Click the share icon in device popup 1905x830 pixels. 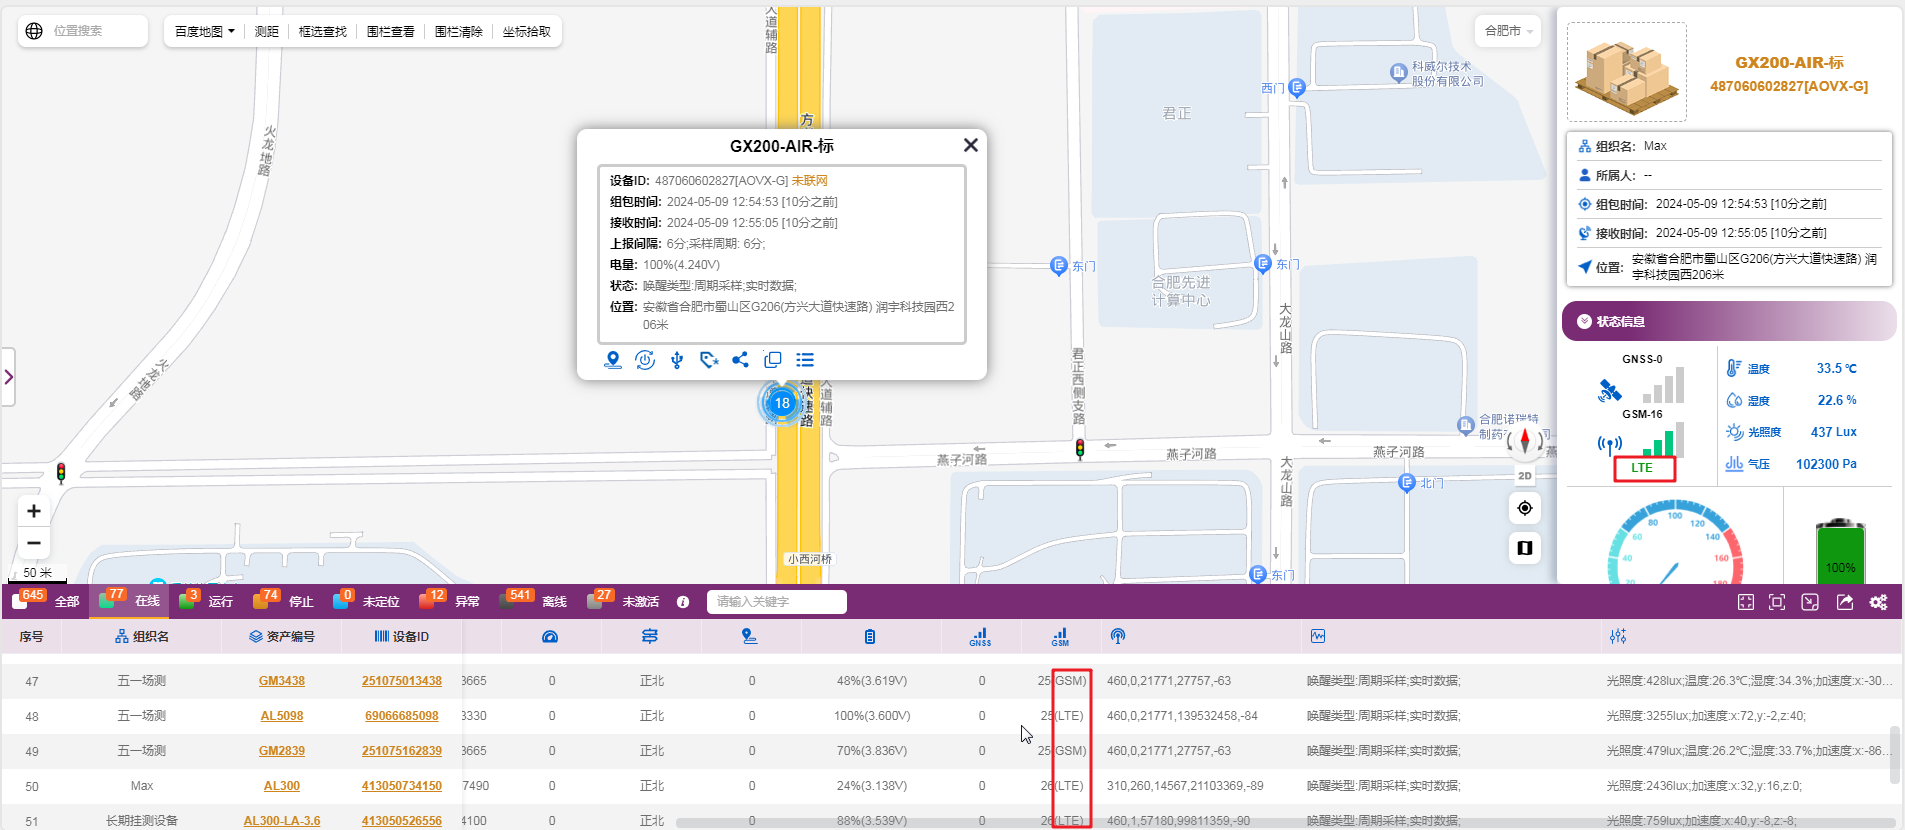(740, 360)
